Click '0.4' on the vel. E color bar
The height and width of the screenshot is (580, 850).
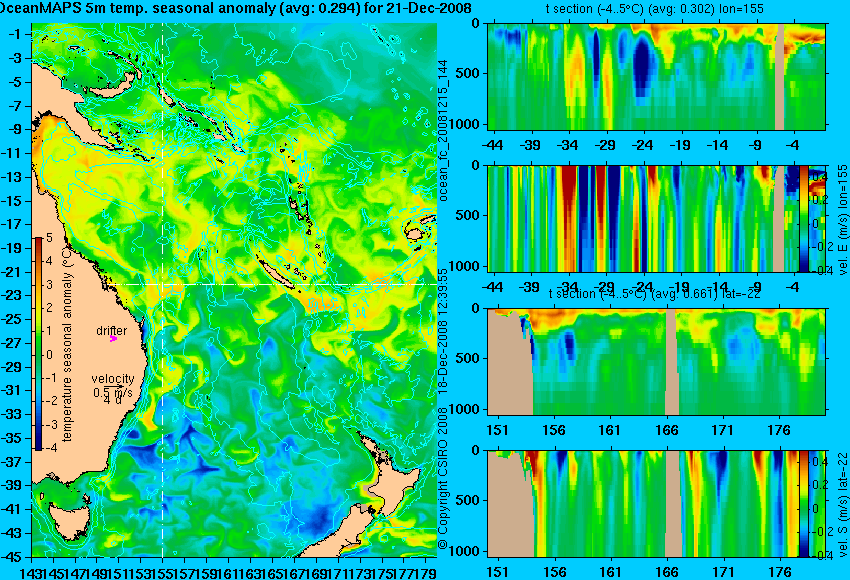coord(818,177)
